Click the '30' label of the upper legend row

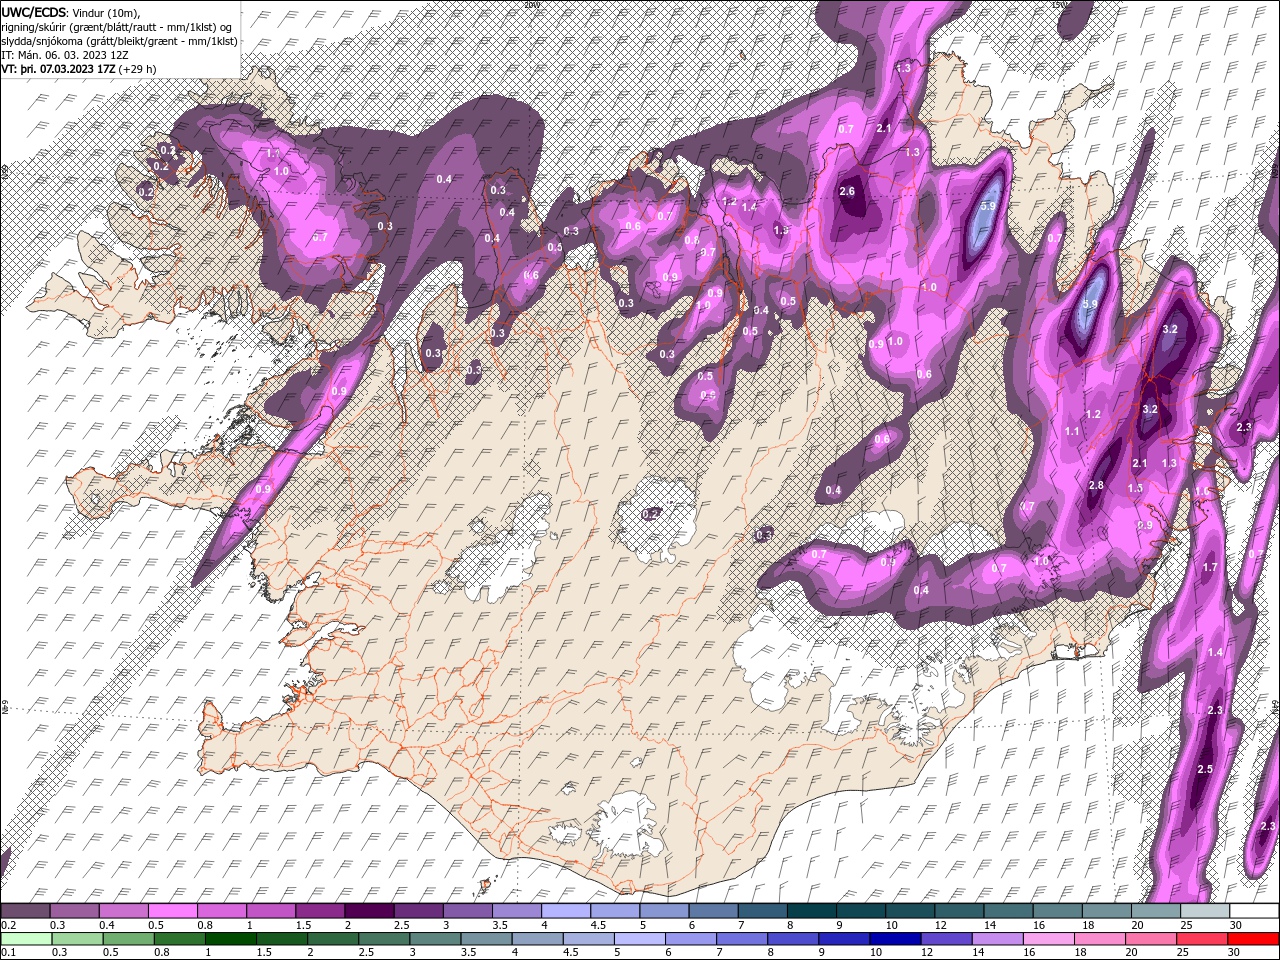(1236, 926)
